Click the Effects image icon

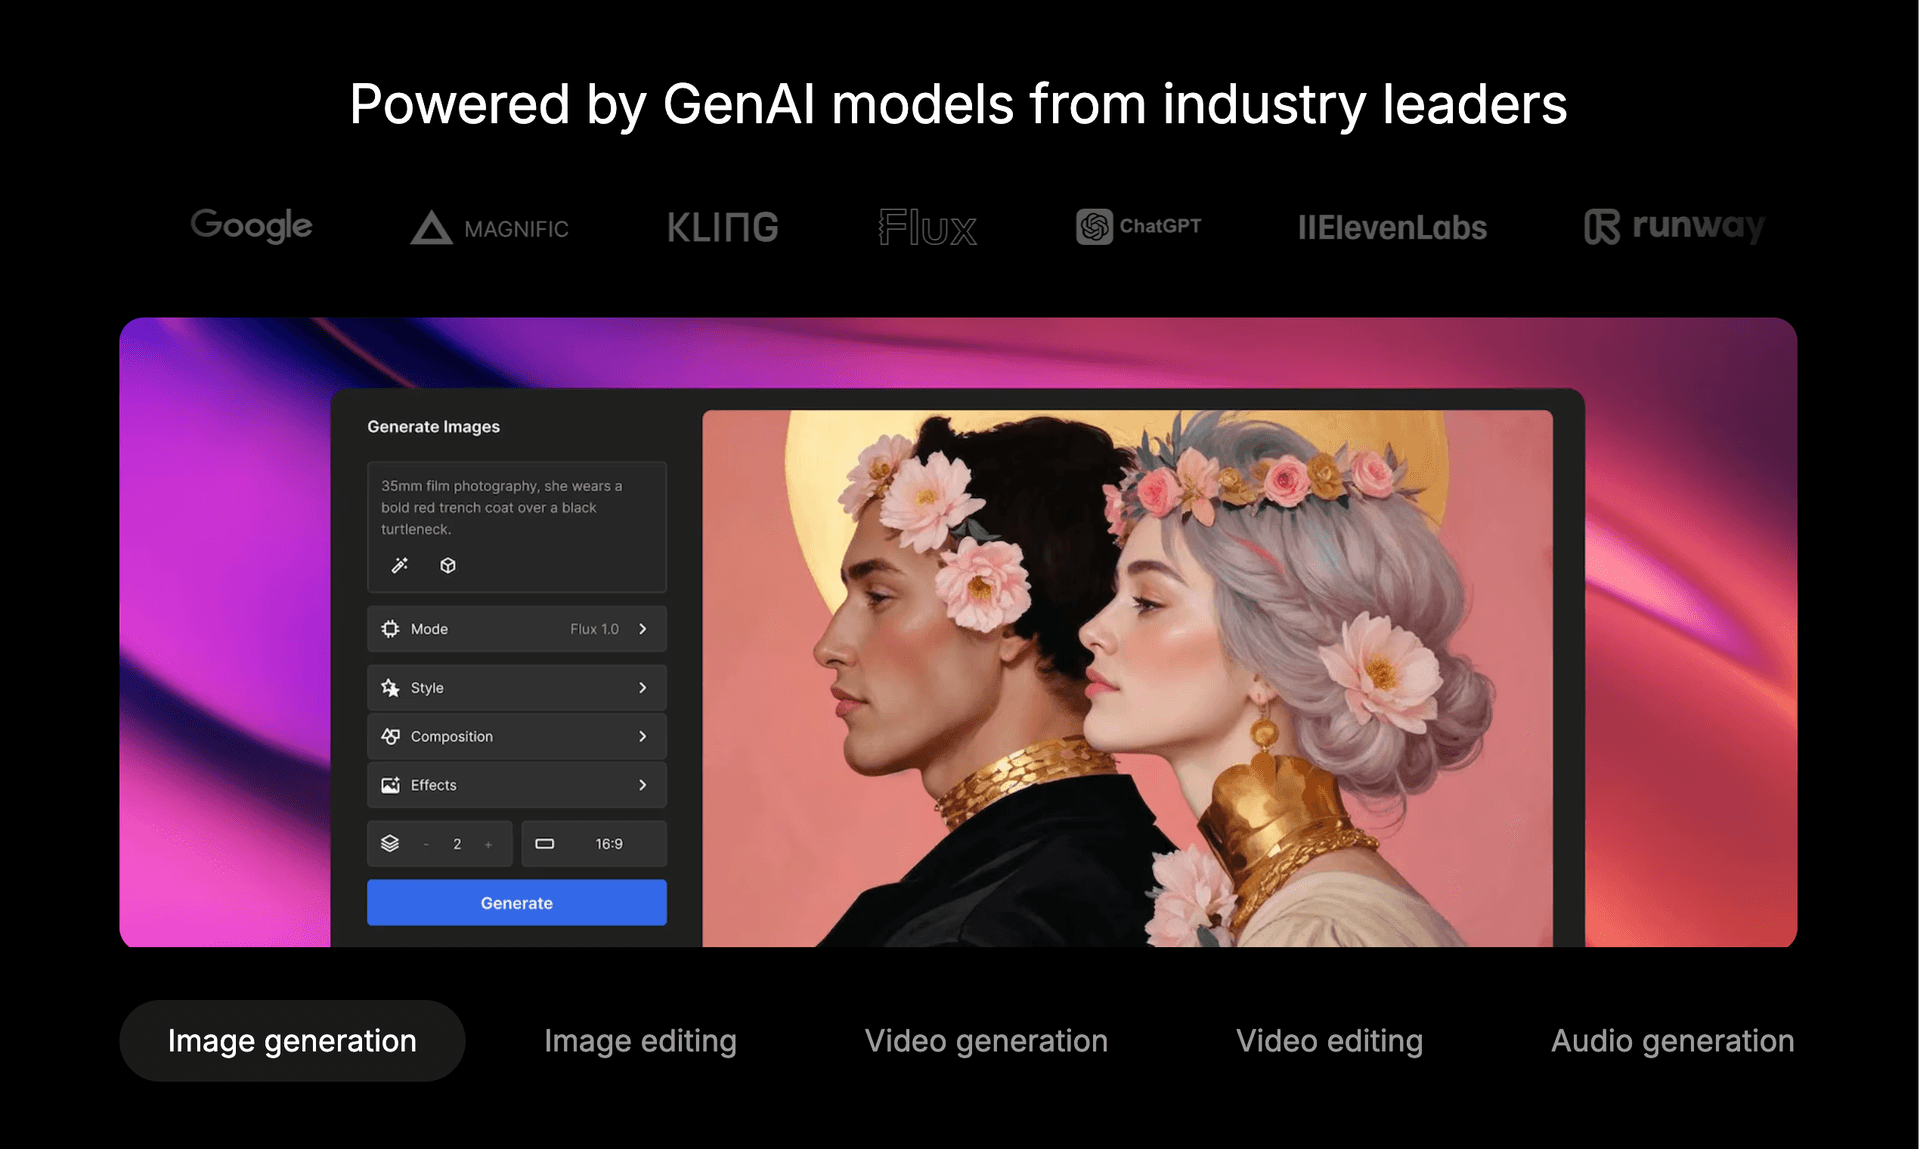click(x=390, y=785)
